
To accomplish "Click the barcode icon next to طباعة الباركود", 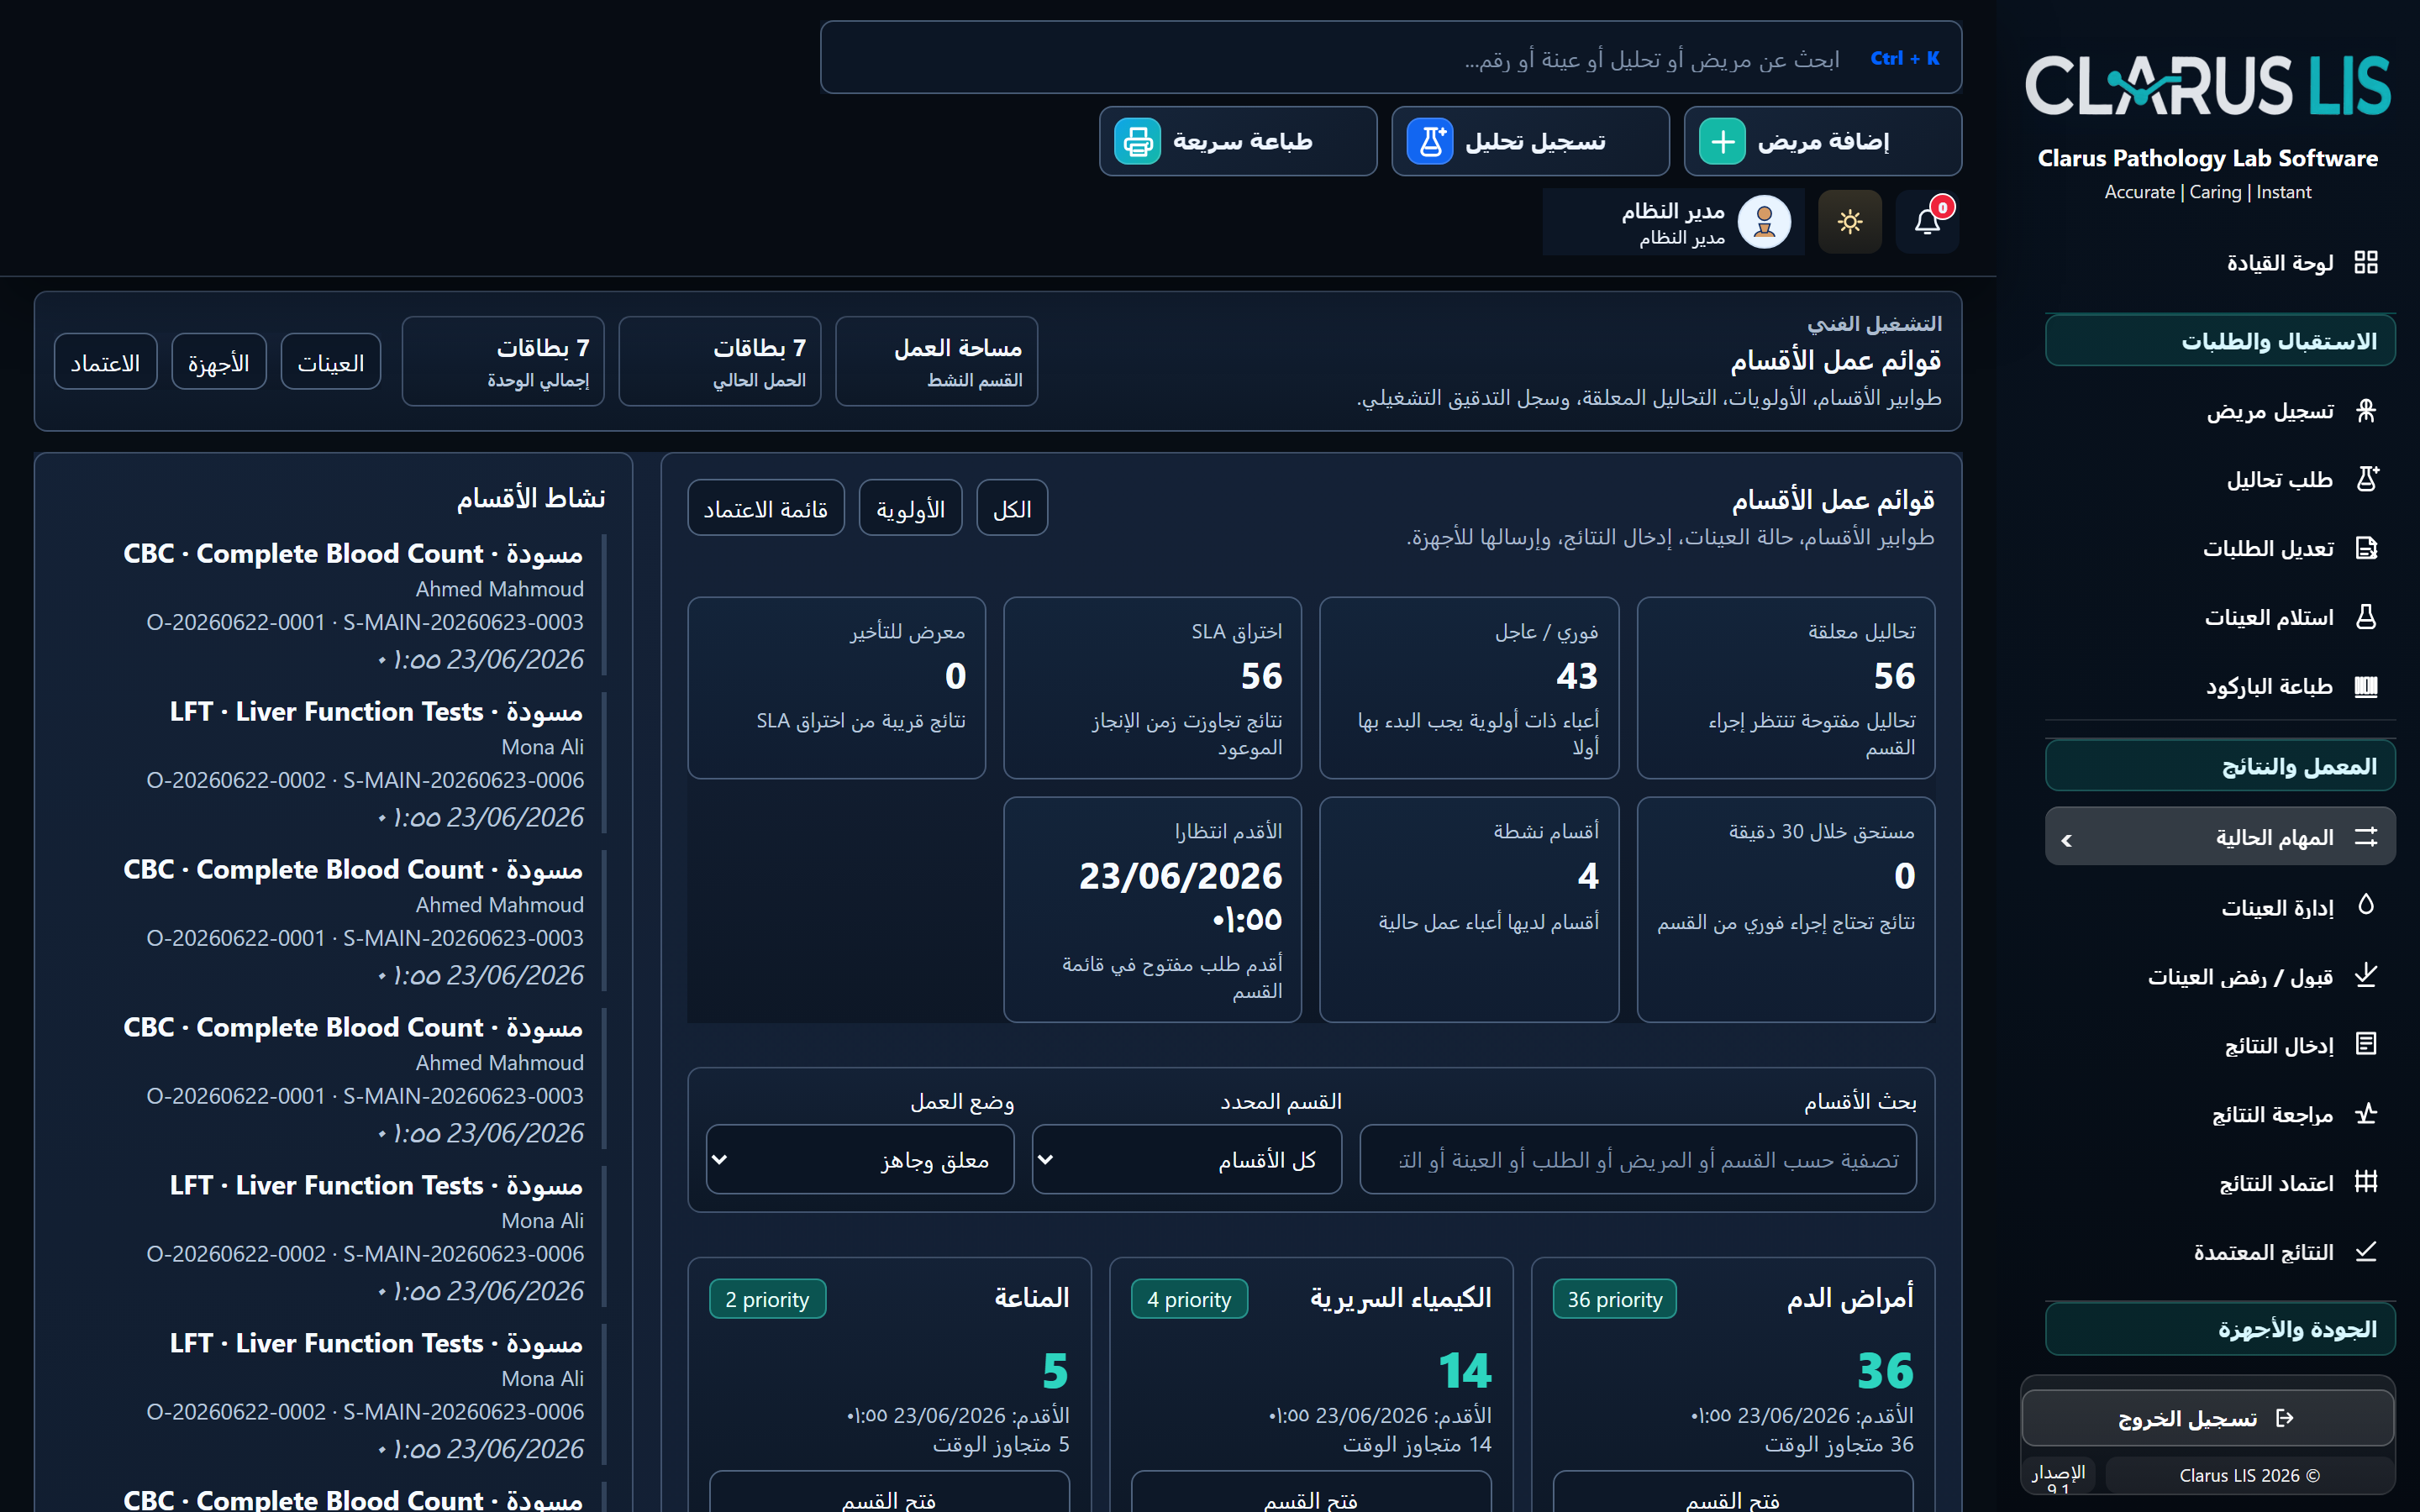I will [2365, 686].
